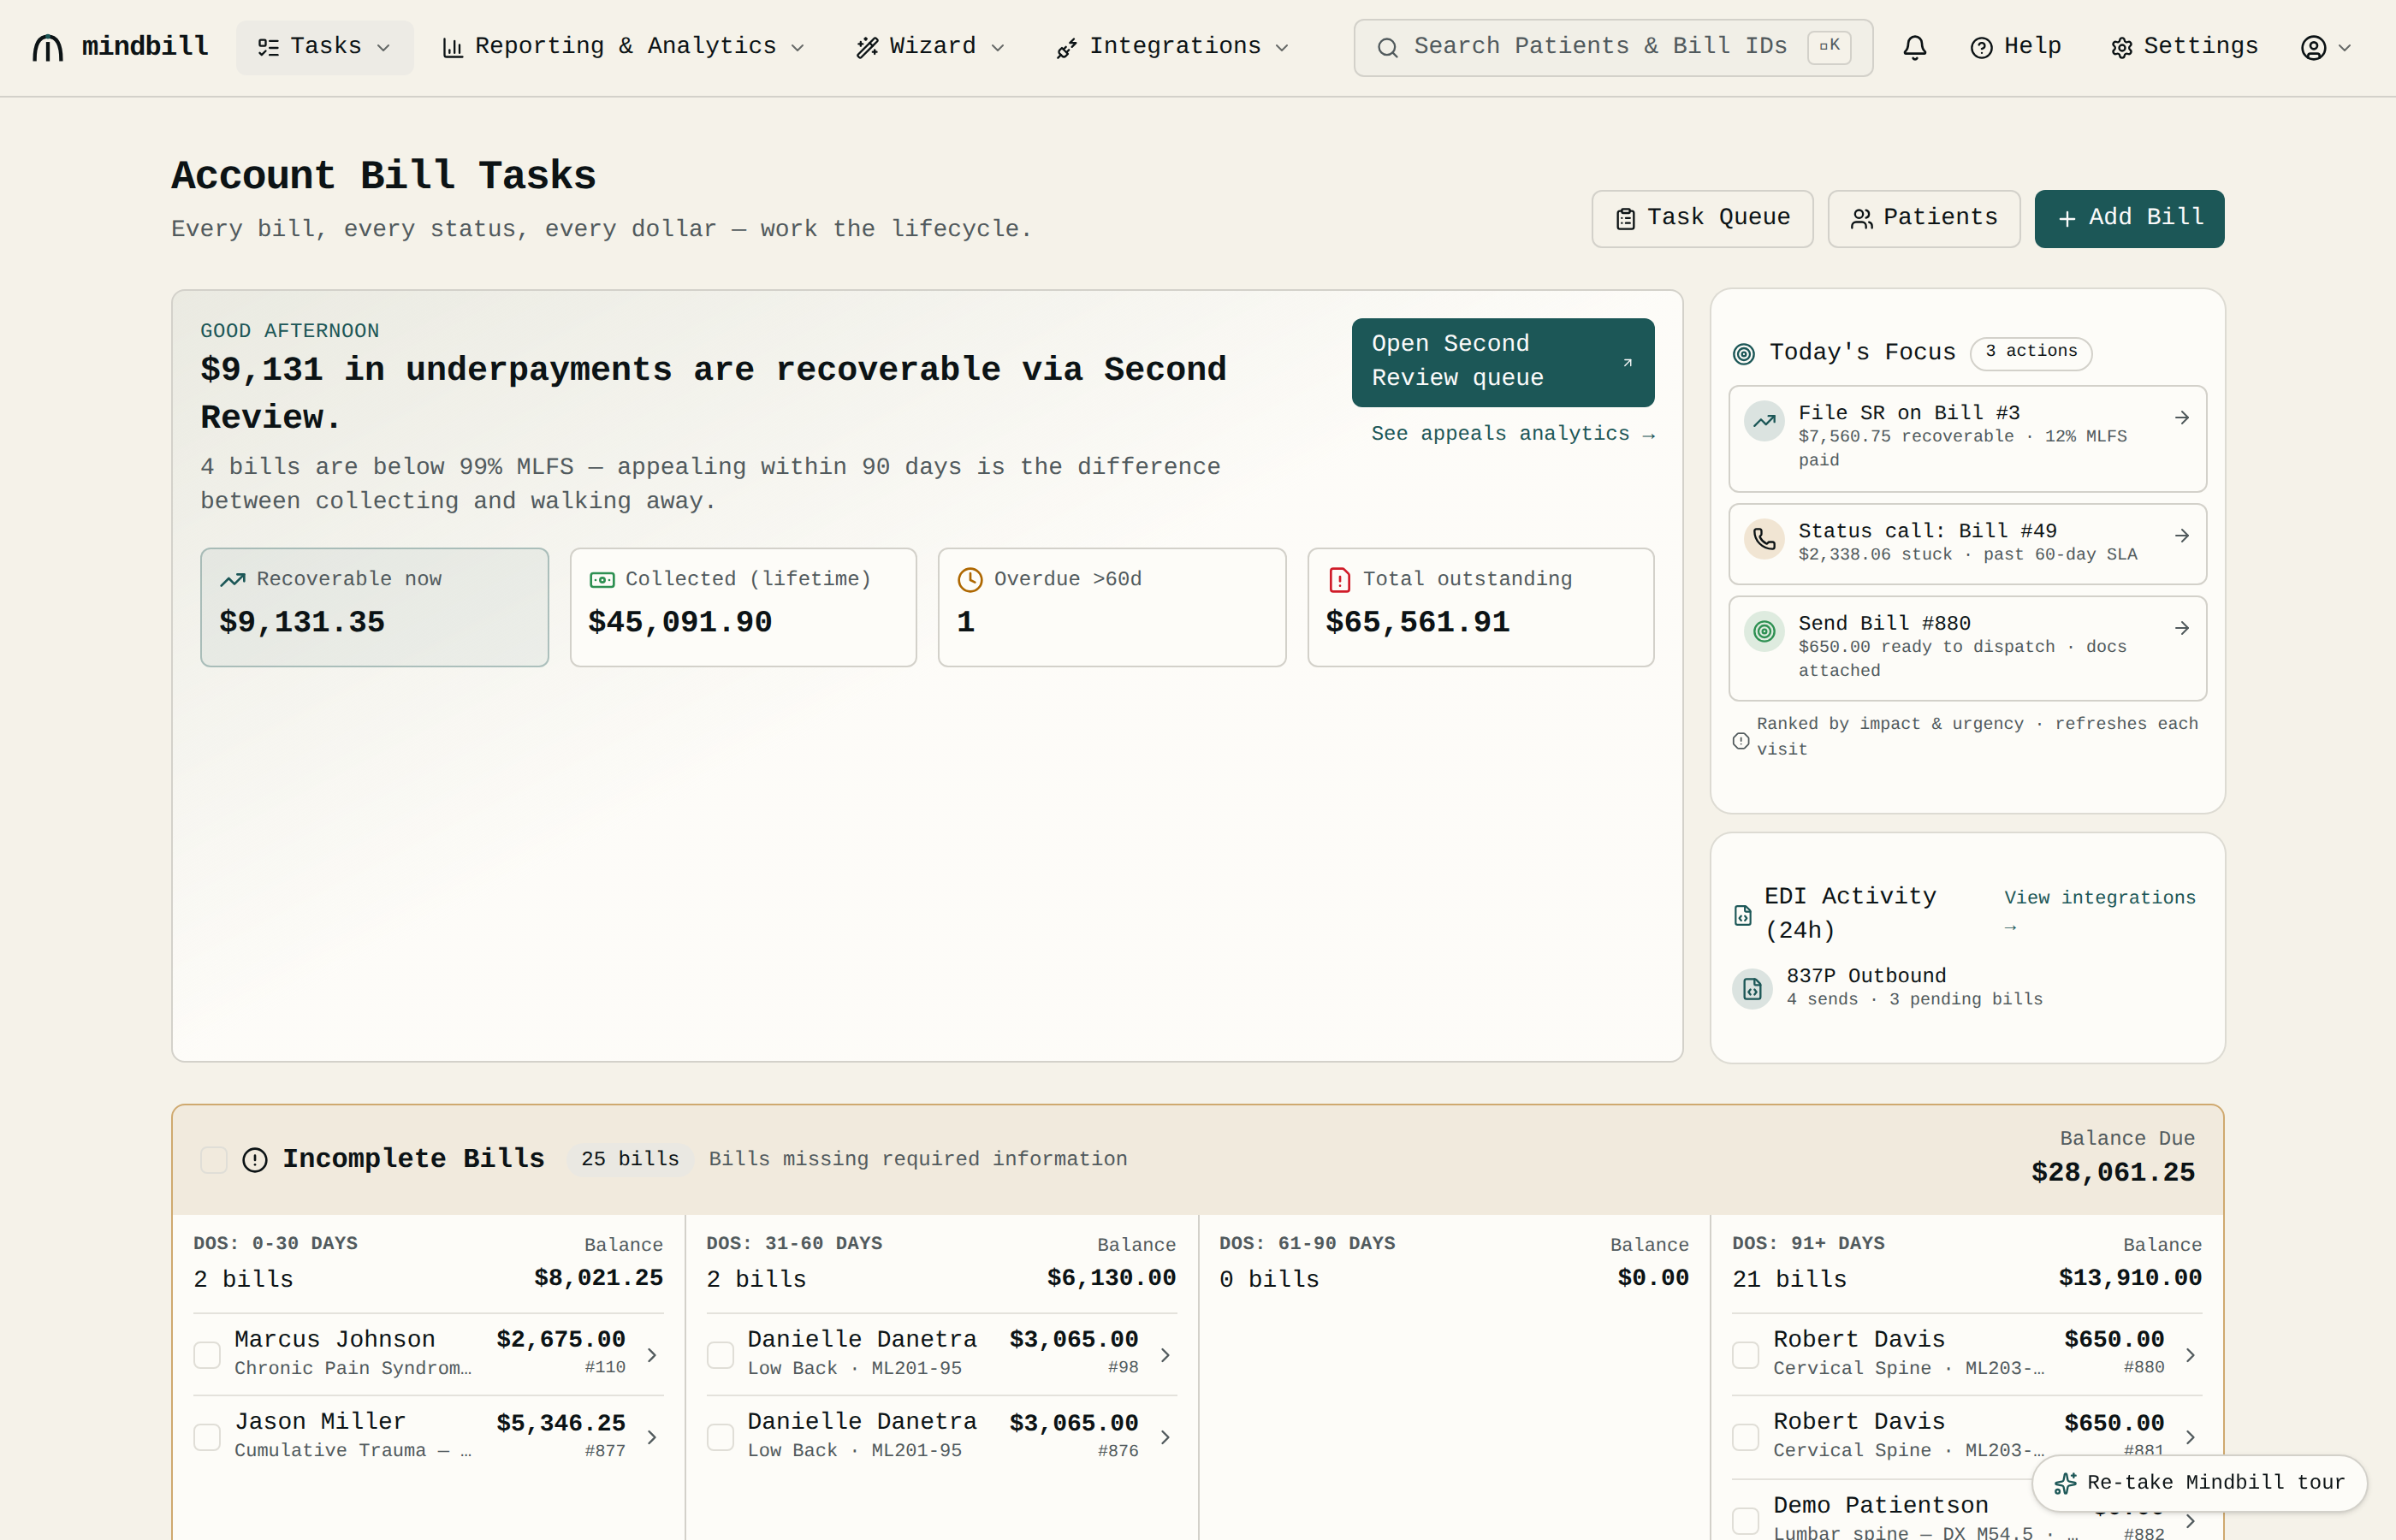Image resolution: width=2396 pixels, height=1540 pixels.
Task: Follow View integrations link
Action: pos(2099,911)
